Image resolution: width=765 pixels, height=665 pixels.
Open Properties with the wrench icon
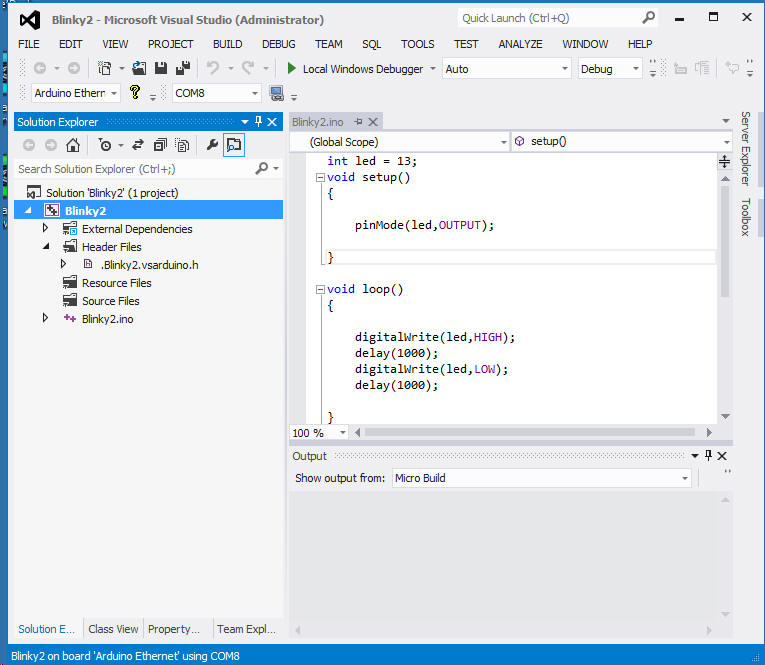click(x=212, y=145)
